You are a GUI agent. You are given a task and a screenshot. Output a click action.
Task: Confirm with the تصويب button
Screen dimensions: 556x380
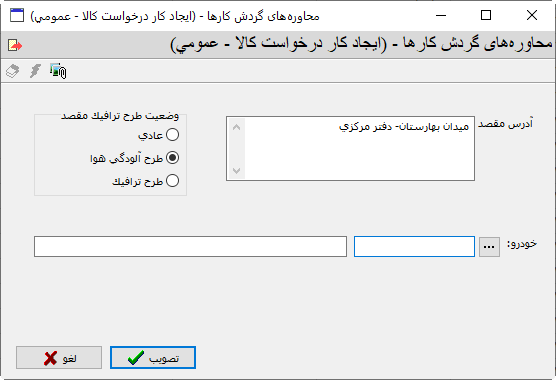(153, 357)
